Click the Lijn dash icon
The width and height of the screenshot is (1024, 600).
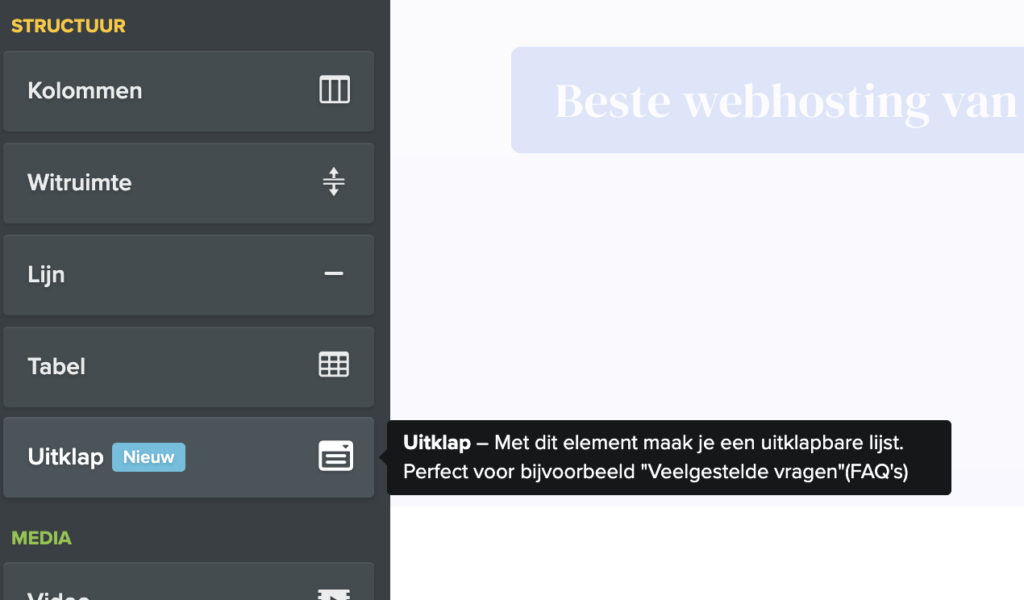pyautogui.click(x=334, y=274)
